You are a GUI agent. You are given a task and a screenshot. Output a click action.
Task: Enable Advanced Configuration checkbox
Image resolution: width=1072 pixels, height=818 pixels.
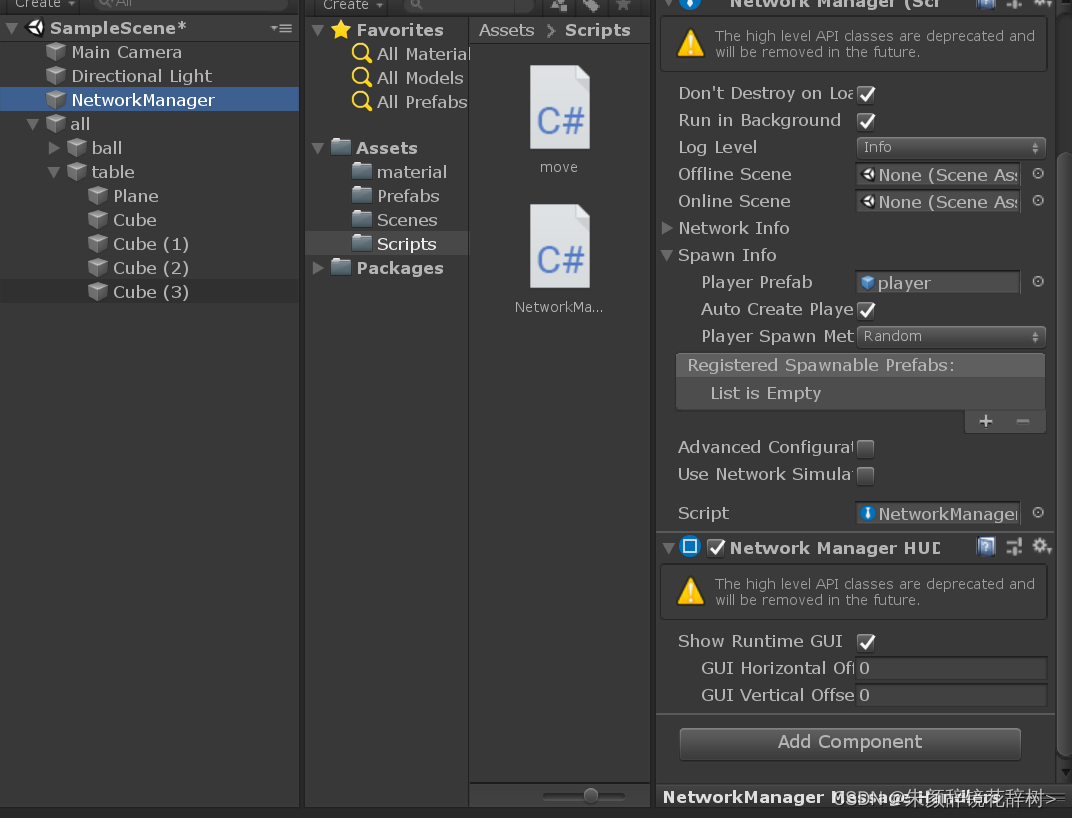click(x=866, y=448)
